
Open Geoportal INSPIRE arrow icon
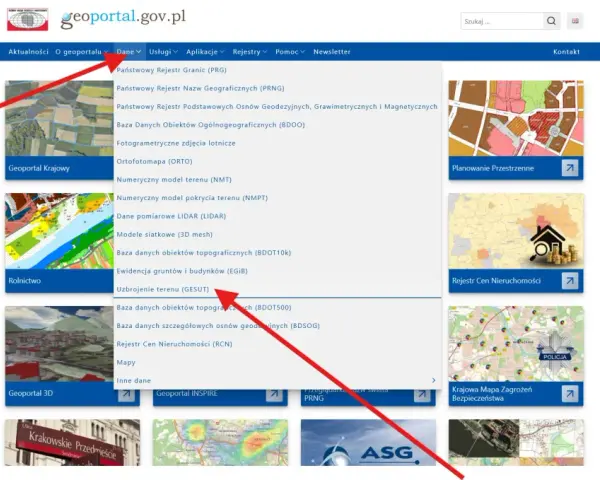[x=274, y=395]
